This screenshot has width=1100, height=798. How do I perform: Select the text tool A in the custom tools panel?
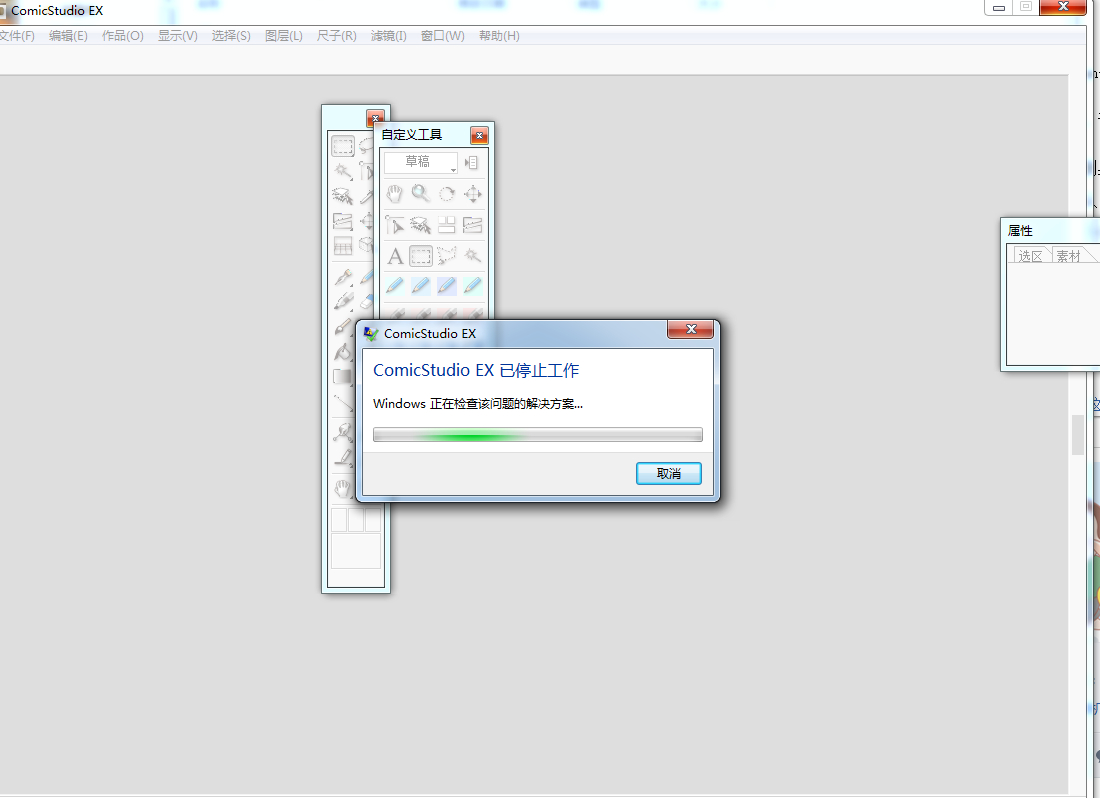395,256
